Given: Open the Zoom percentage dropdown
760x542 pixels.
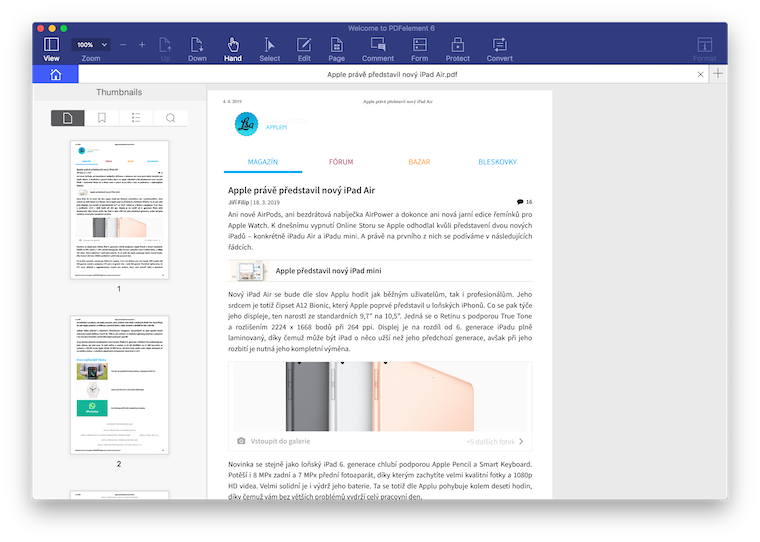Looking at the screenshot, I should 91,45.
